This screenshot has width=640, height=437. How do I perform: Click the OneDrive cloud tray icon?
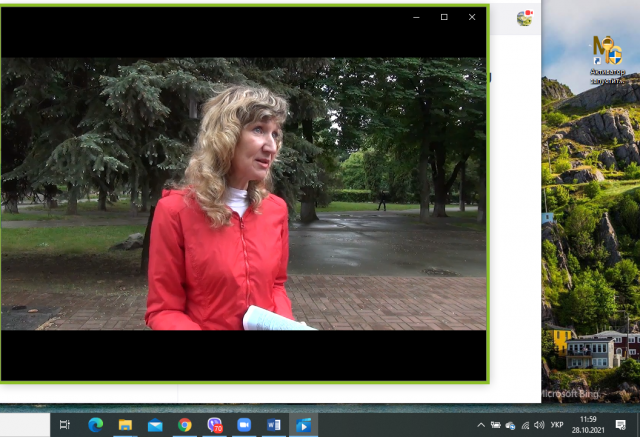click(x=510, y=426)
